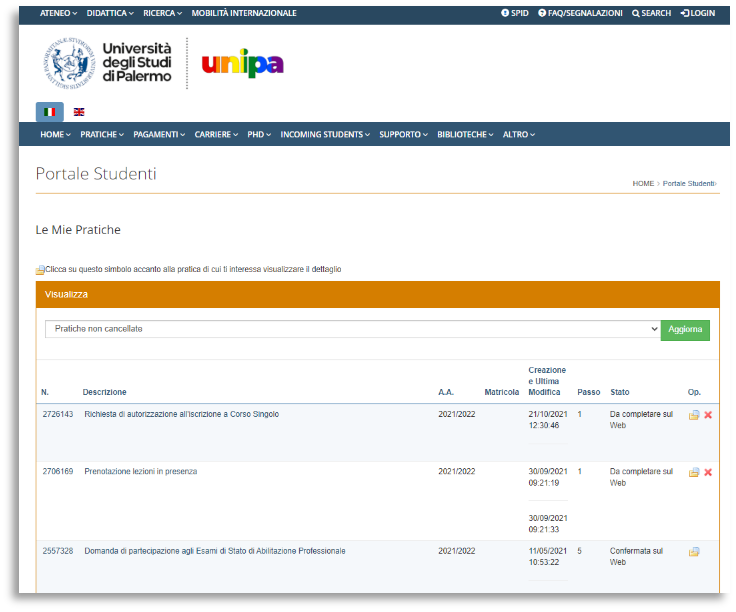Image resolution: width=736 pixels, height=612 pixels.
Task: Open Incoming Students menu
Action: pos(325,135)
